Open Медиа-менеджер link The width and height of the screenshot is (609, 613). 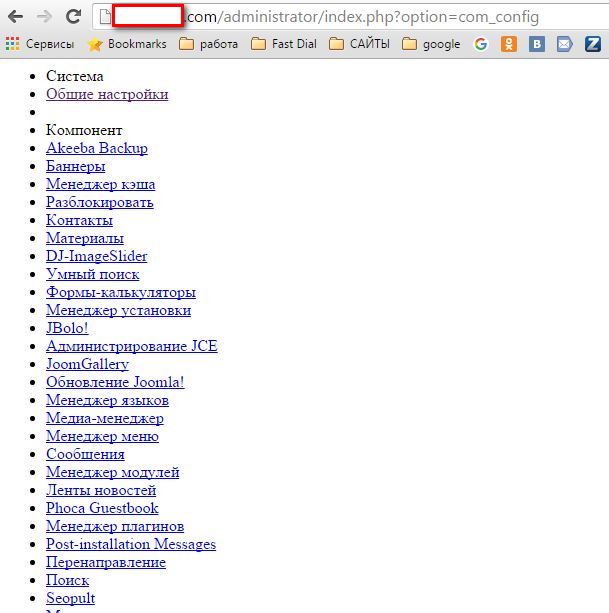pyautogui.click(x=105, y=418)
